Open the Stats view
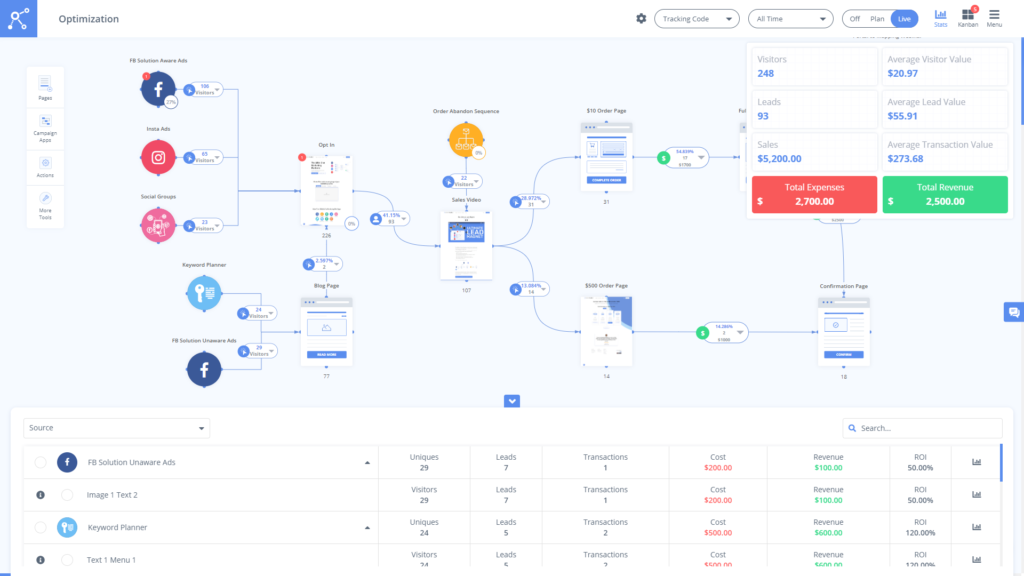 tap(940, 17)
